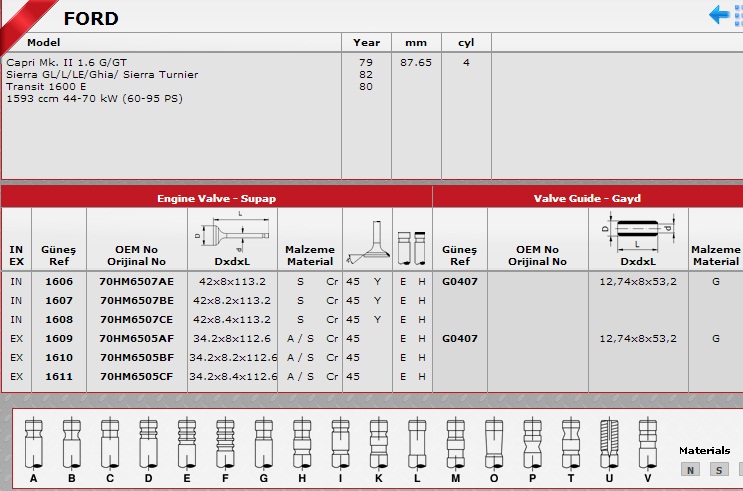The width and height of the screenshot is (743, 491).
Task: Select valve stem type V diagram
Action: (x=647, y=444)
